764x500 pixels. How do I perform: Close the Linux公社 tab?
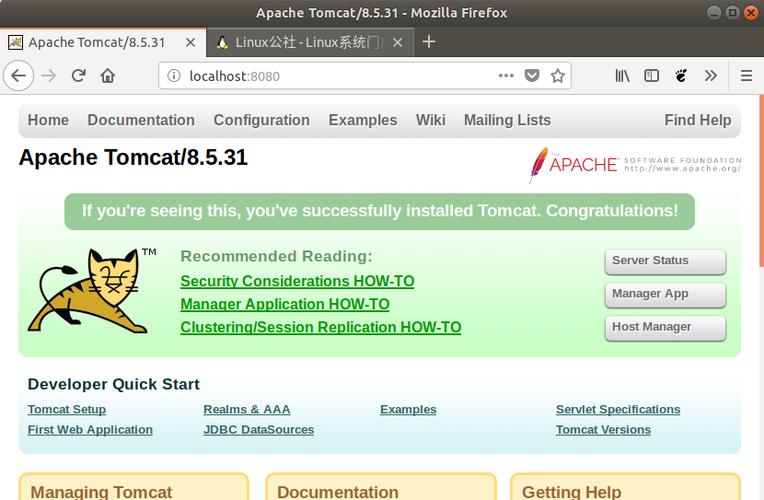click(x=398, y=42)
